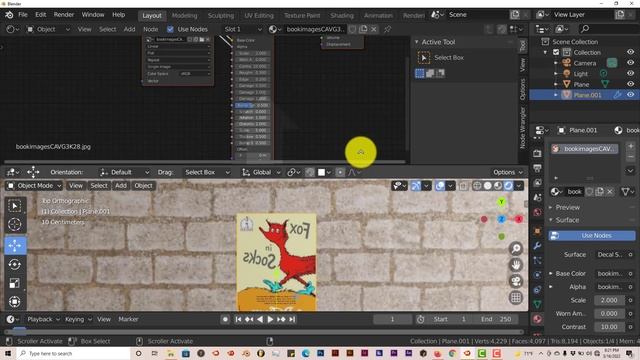Click the Contrast 10.00 value field
The height and width of the screenshot is (360, 640).
coord(609,327)
